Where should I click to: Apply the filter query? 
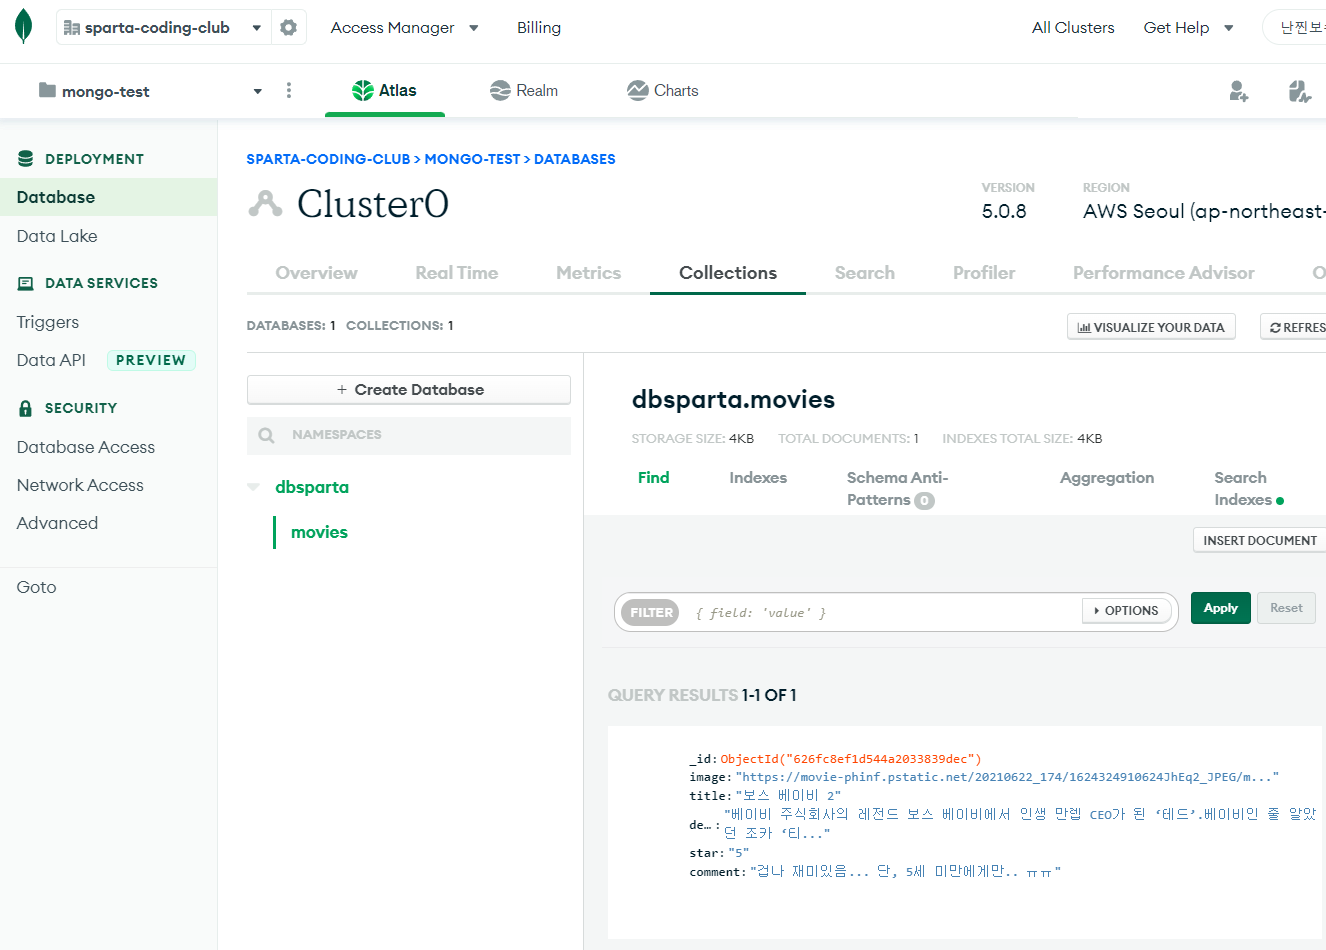(x=1220, y=608)
